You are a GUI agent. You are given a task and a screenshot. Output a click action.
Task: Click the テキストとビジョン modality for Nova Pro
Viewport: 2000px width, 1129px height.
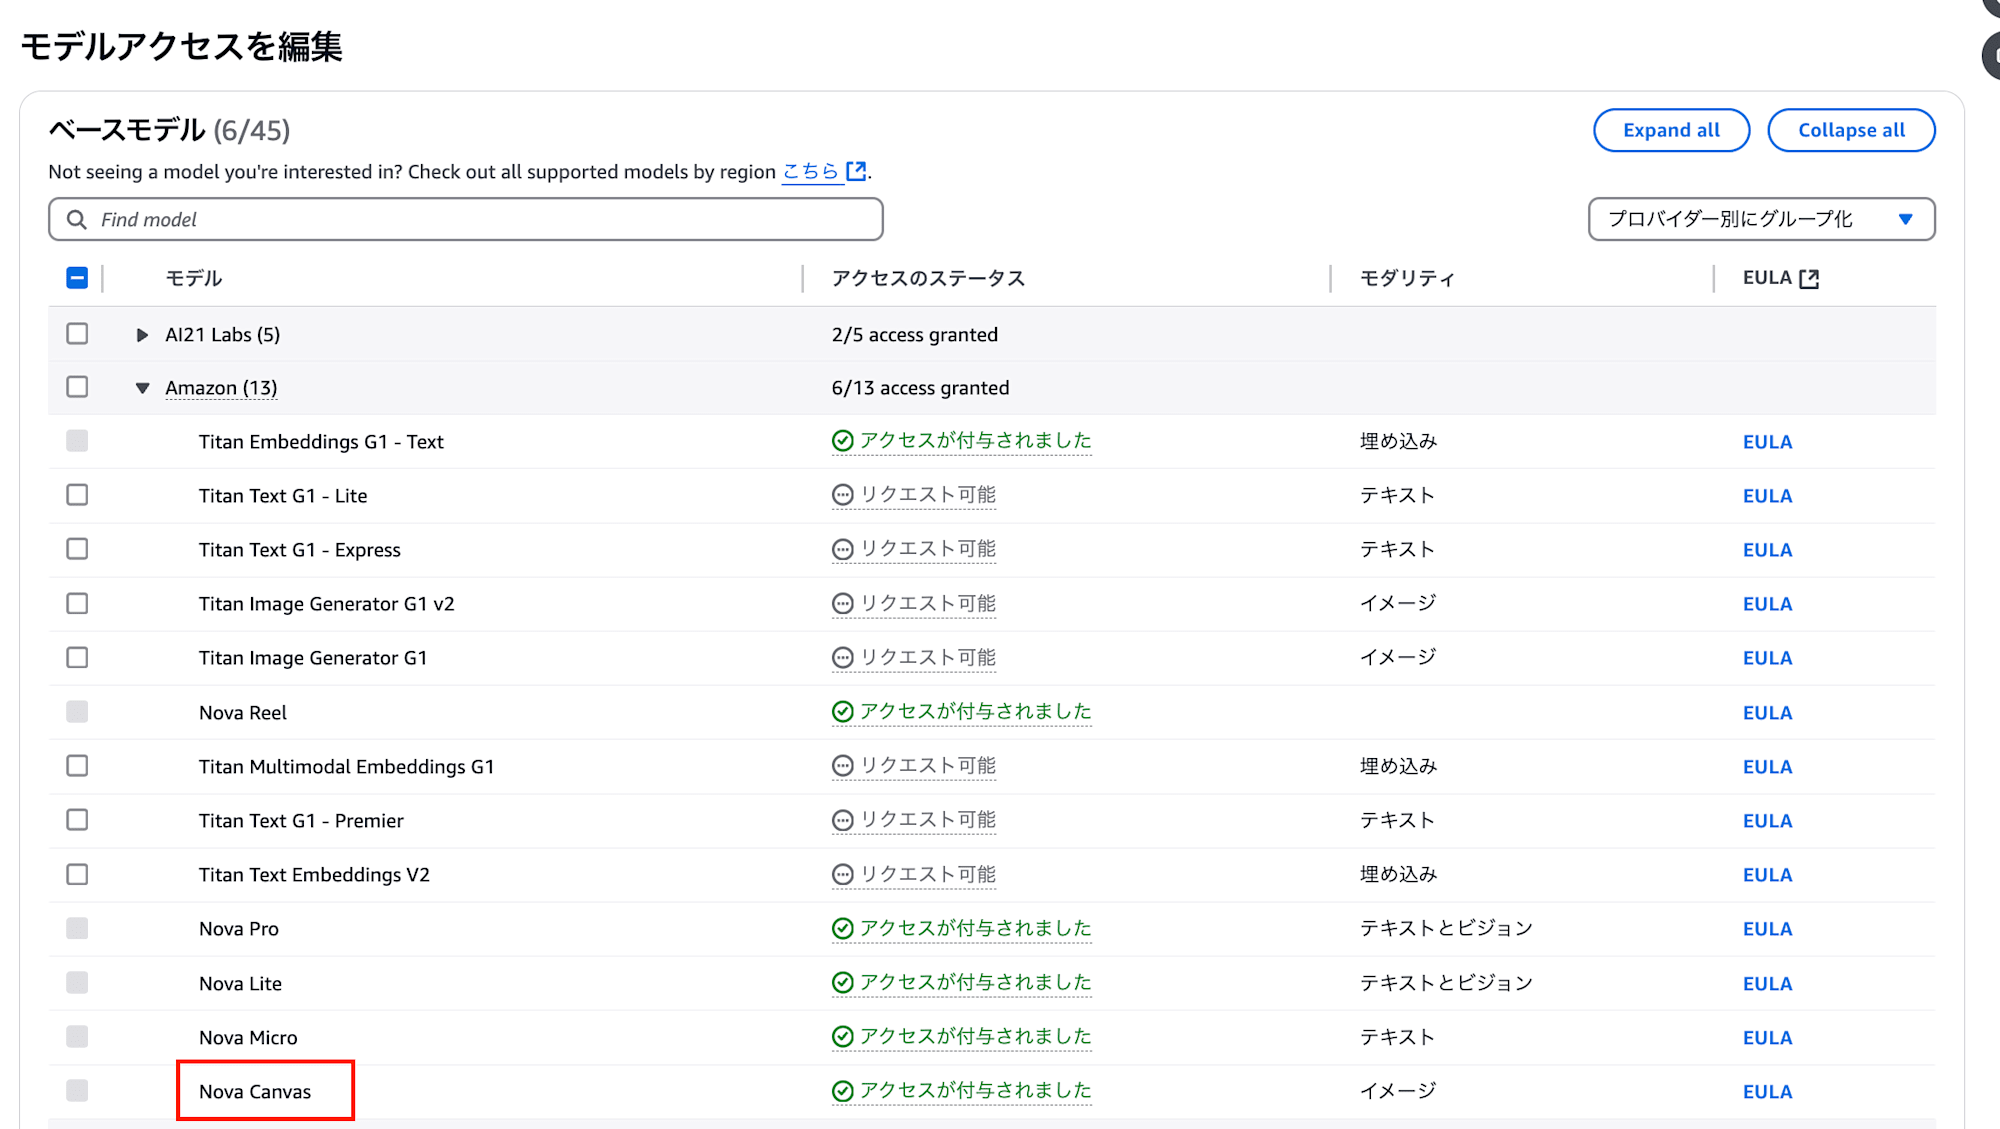1446,928
